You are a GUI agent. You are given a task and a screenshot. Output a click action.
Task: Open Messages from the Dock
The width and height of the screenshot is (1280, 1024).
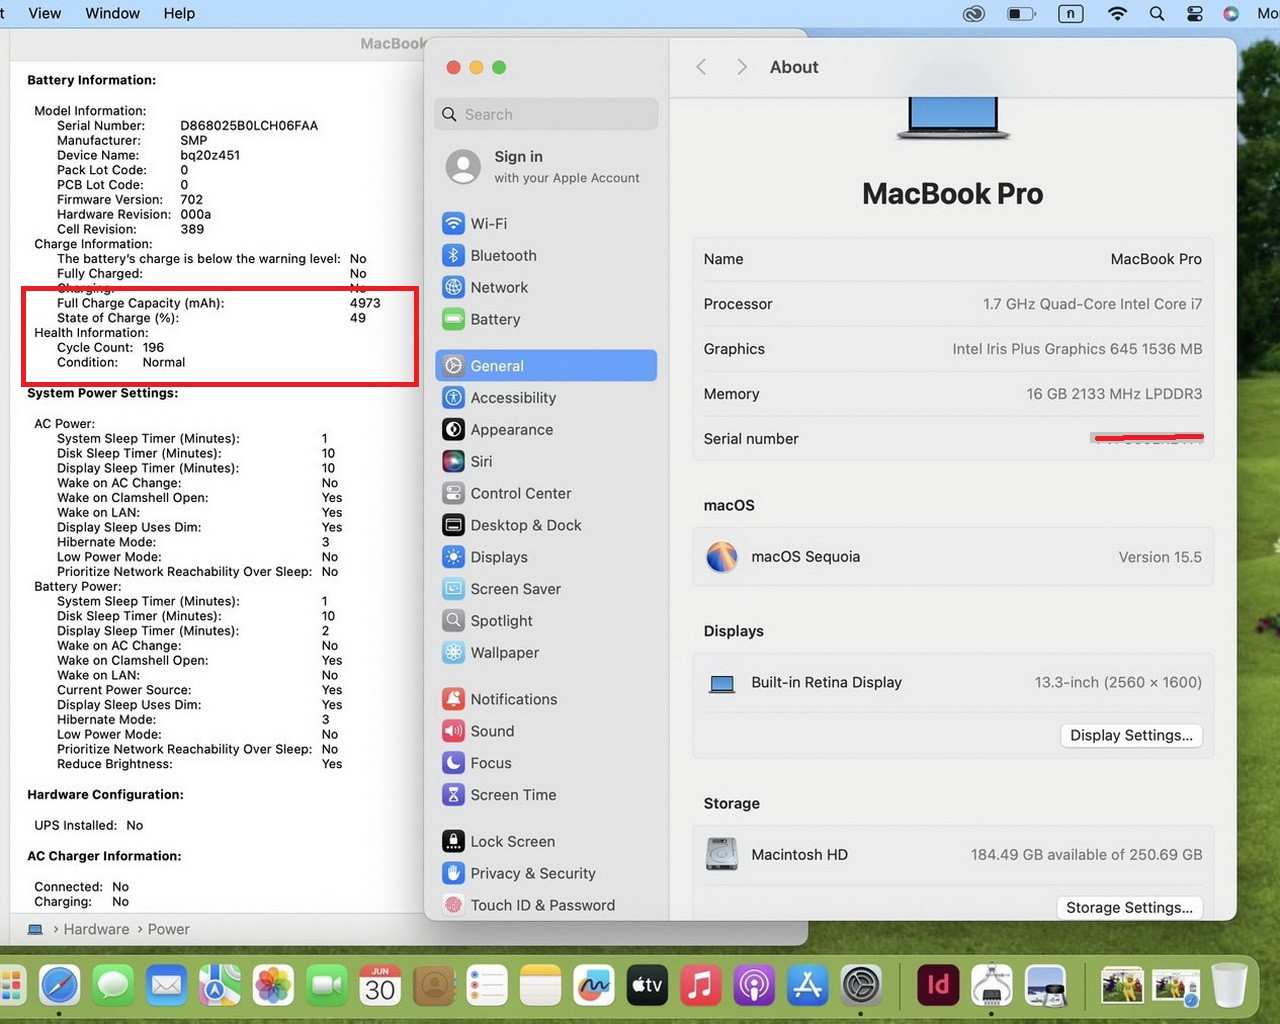(x=113, y=986)
